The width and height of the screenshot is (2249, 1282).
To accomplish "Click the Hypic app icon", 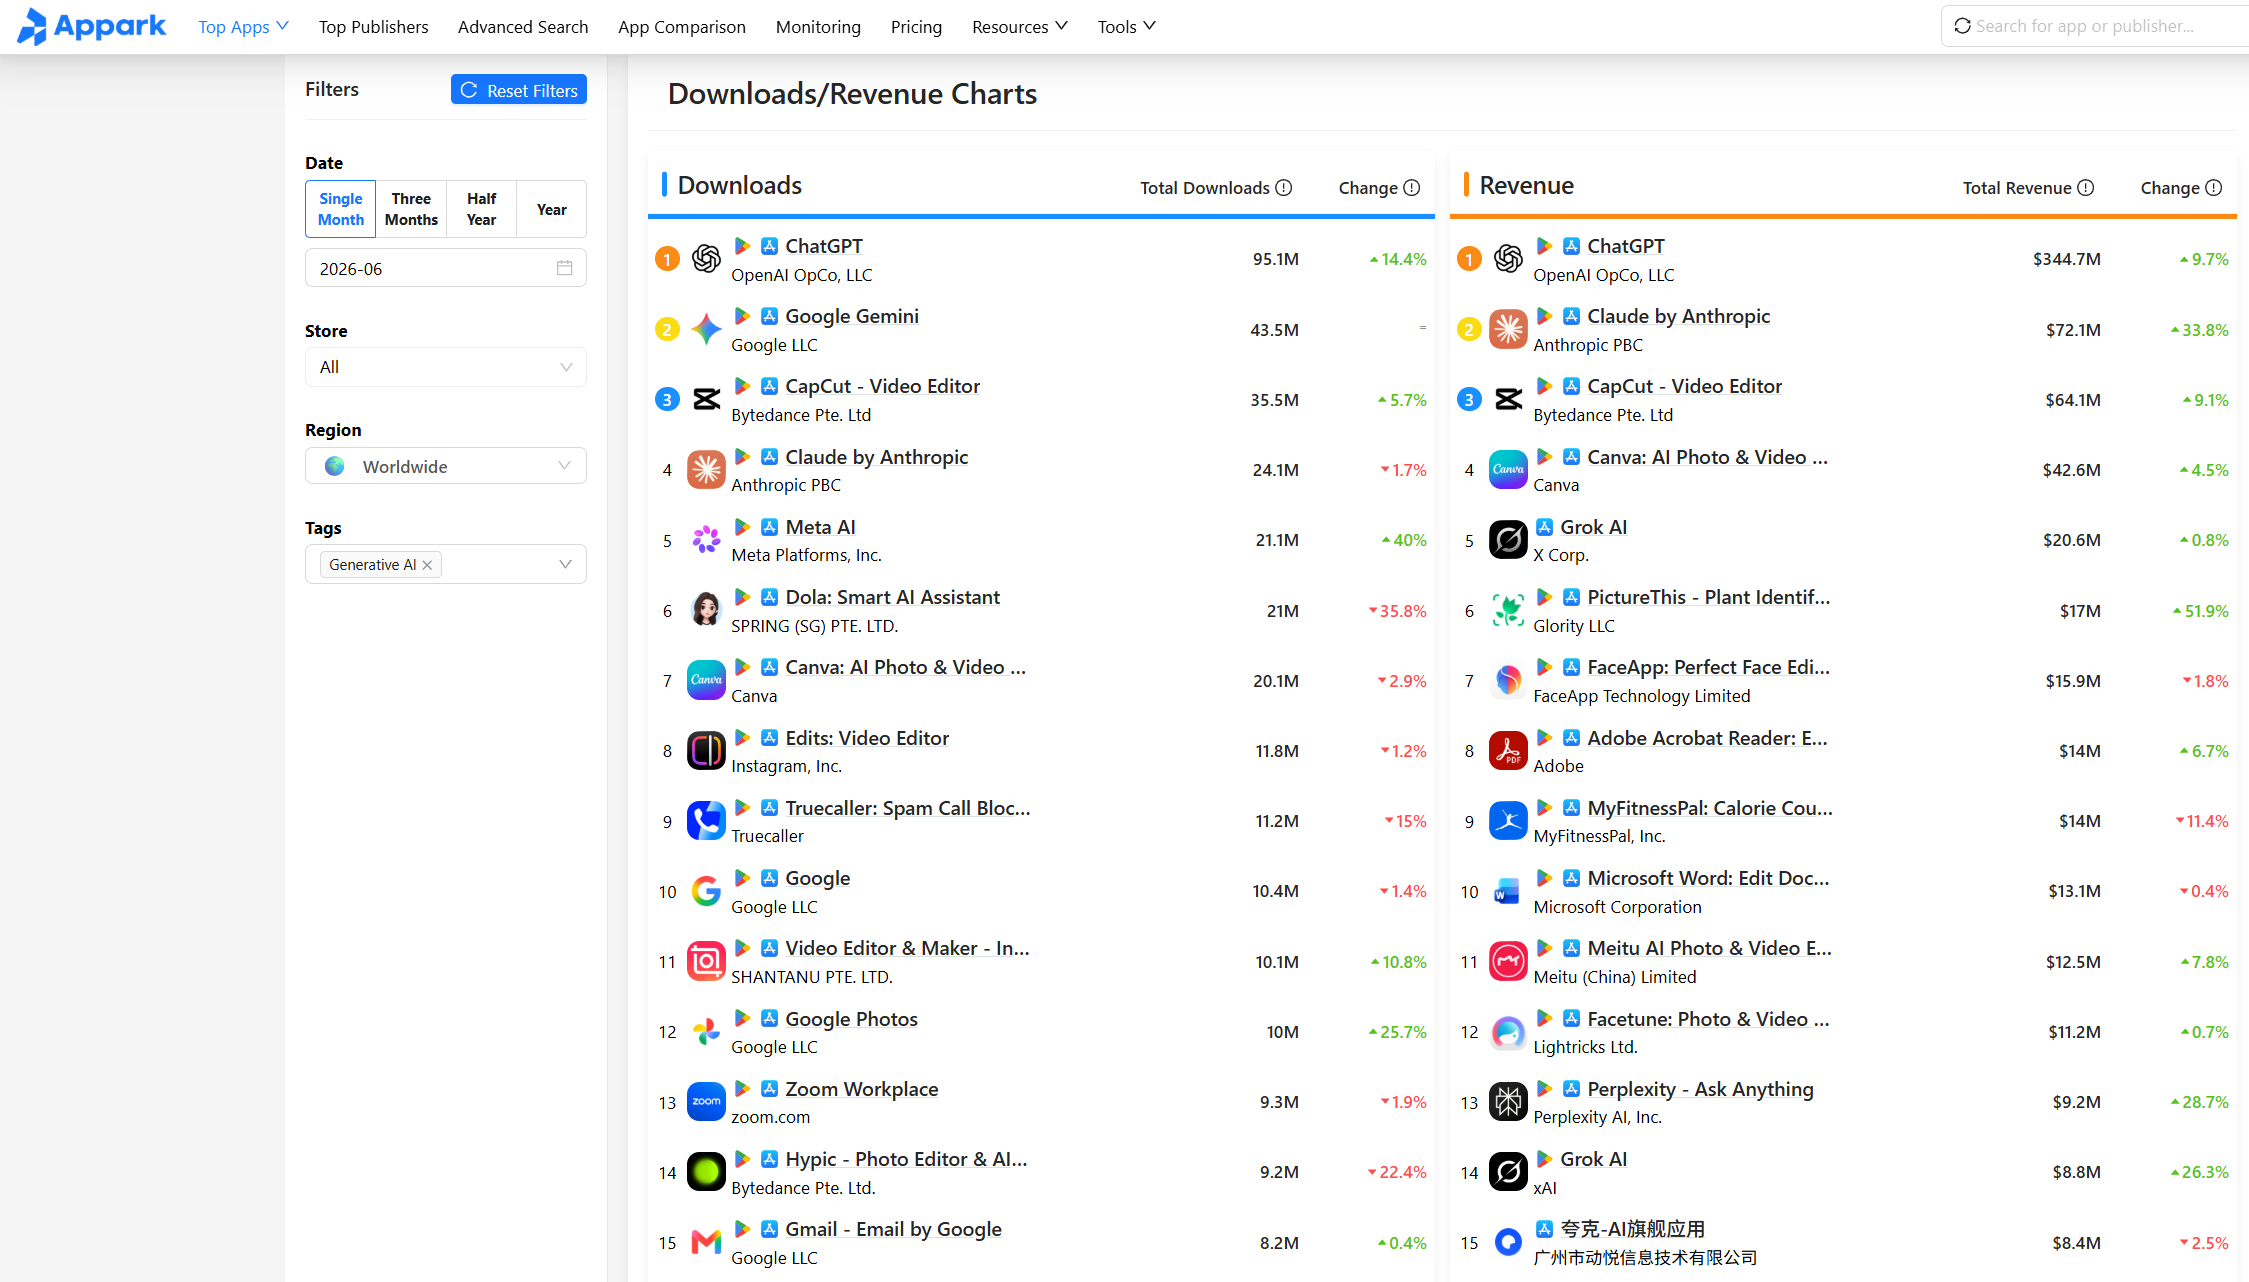I will coord(706,1172).
